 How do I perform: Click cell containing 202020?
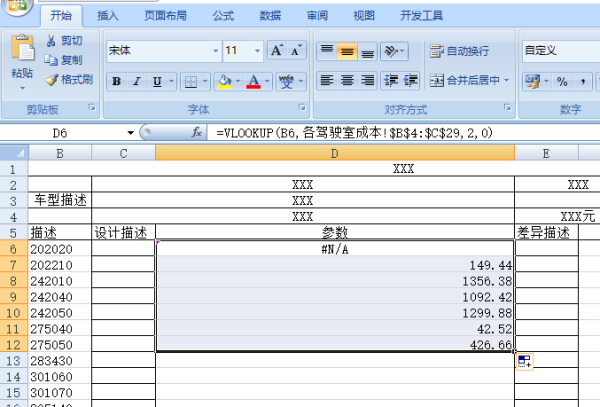click(x=60, y=249)
